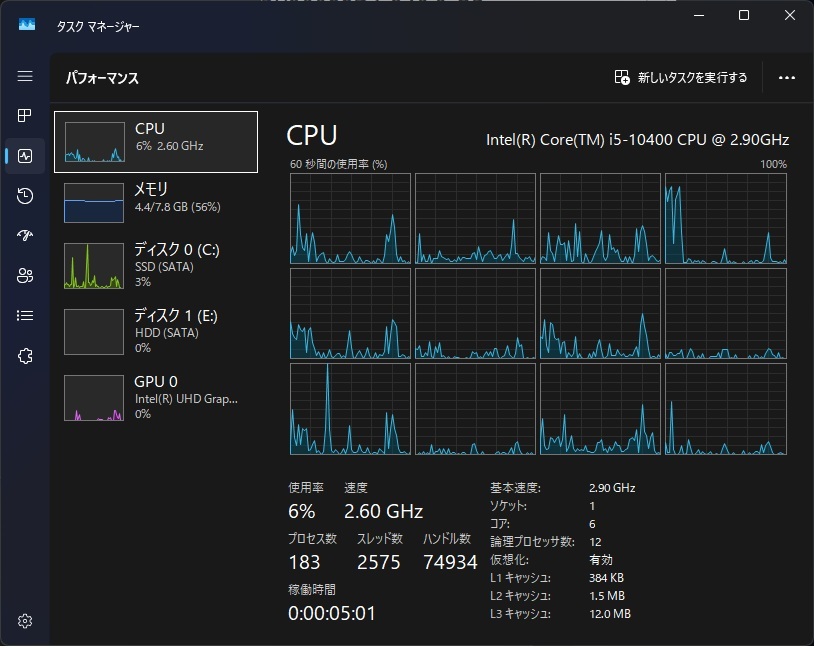Go to the Processes page icon

[25, 116]
